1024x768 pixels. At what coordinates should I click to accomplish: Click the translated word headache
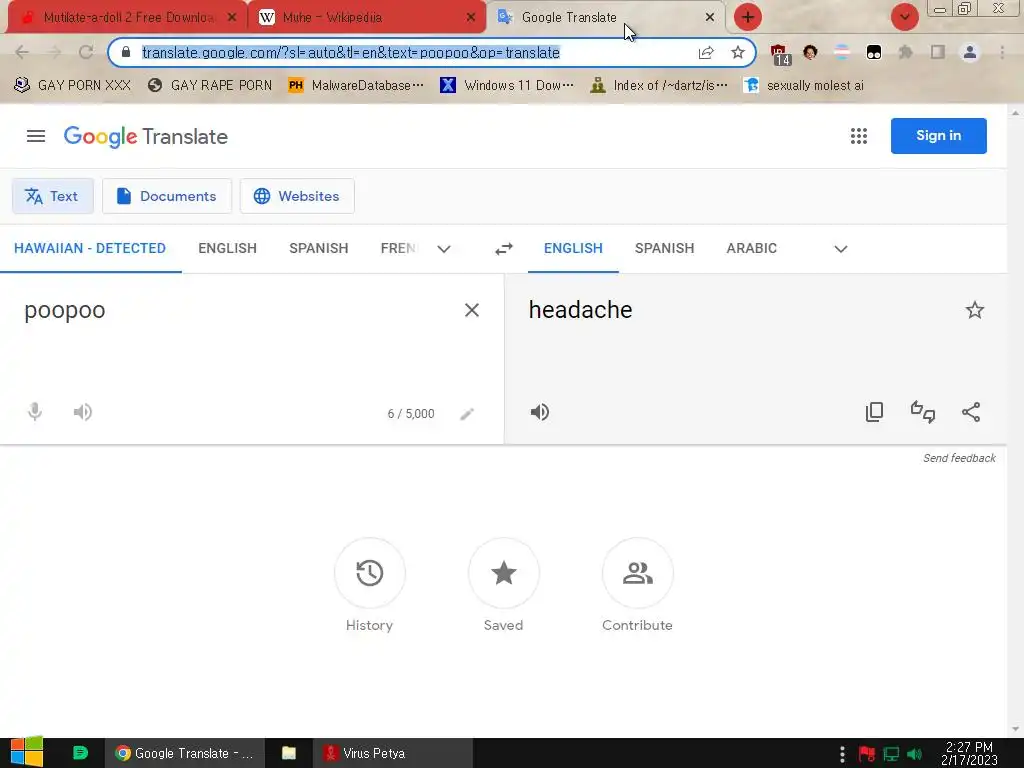tap(581, 310)
